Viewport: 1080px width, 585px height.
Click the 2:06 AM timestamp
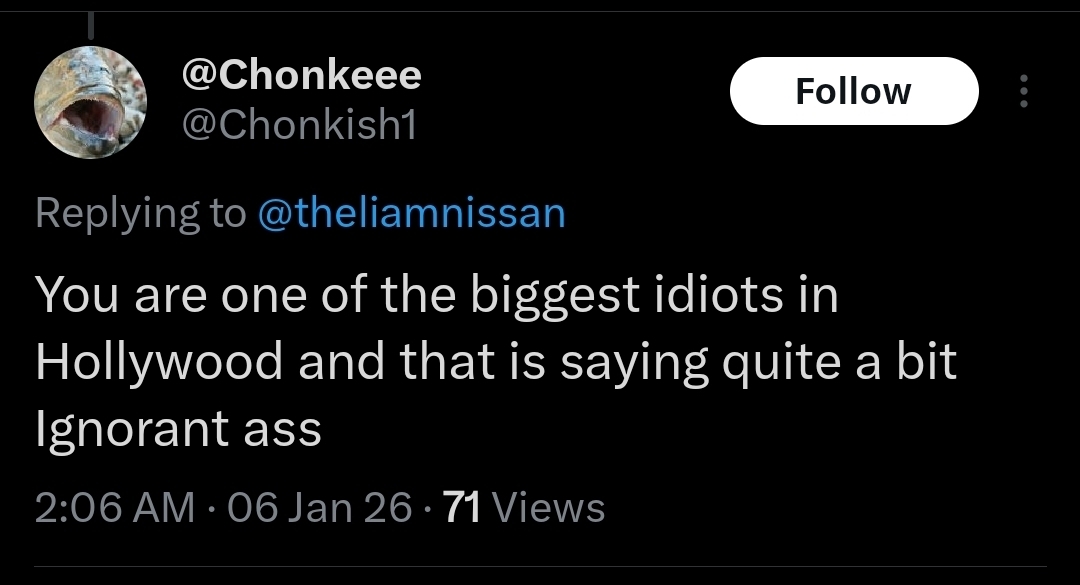(x=115, y=508)
